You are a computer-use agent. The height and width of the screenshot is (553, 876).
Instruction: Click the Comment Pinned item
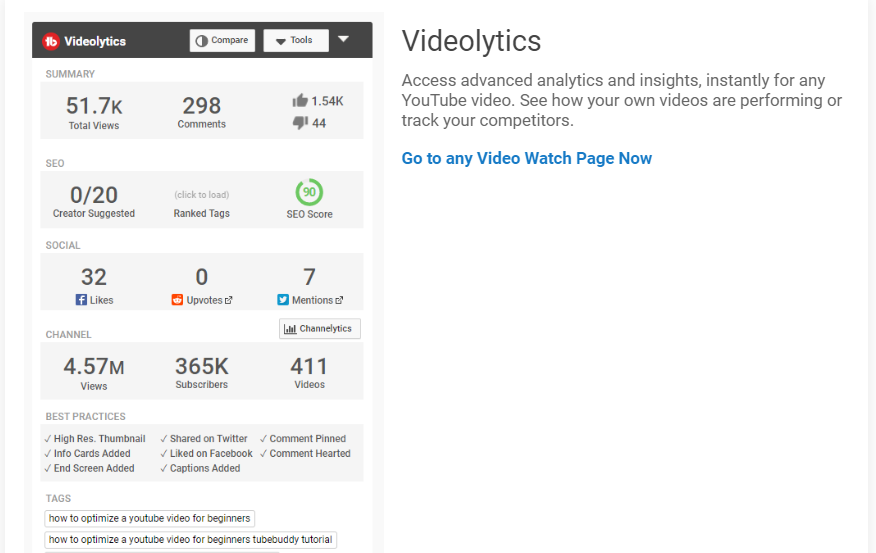303,438
